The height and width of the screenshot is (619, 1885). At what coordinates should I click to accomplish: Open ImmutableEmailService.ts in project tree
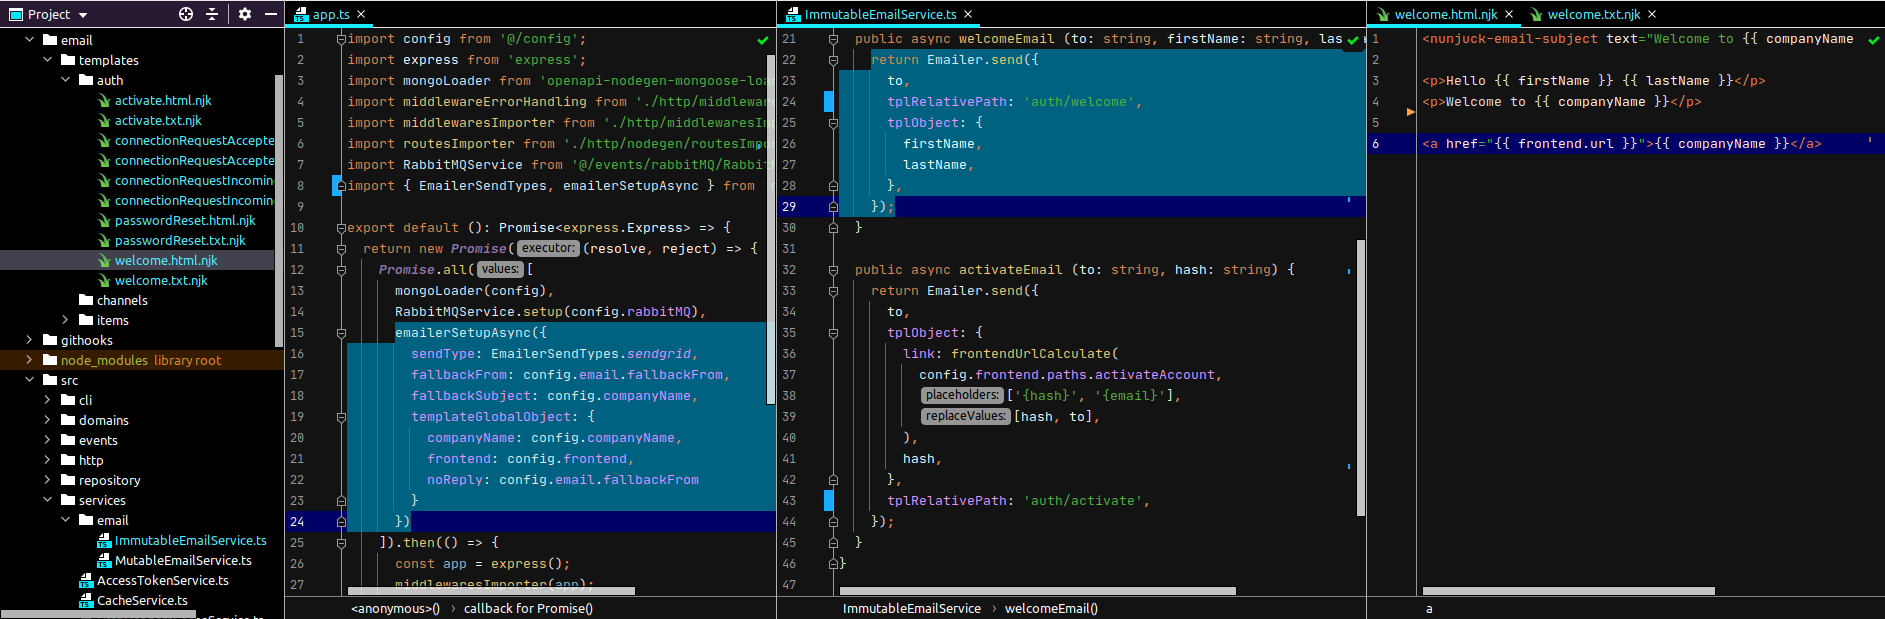[190, 540]
